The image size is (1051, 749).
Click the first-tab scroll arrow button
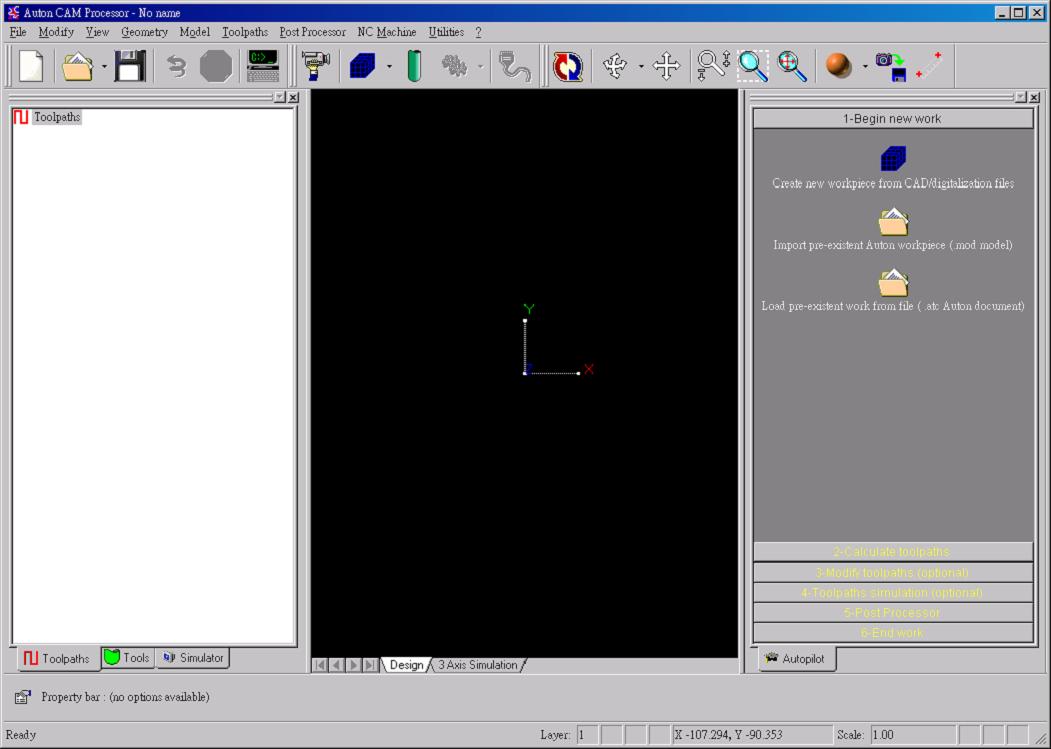[320, 665]
